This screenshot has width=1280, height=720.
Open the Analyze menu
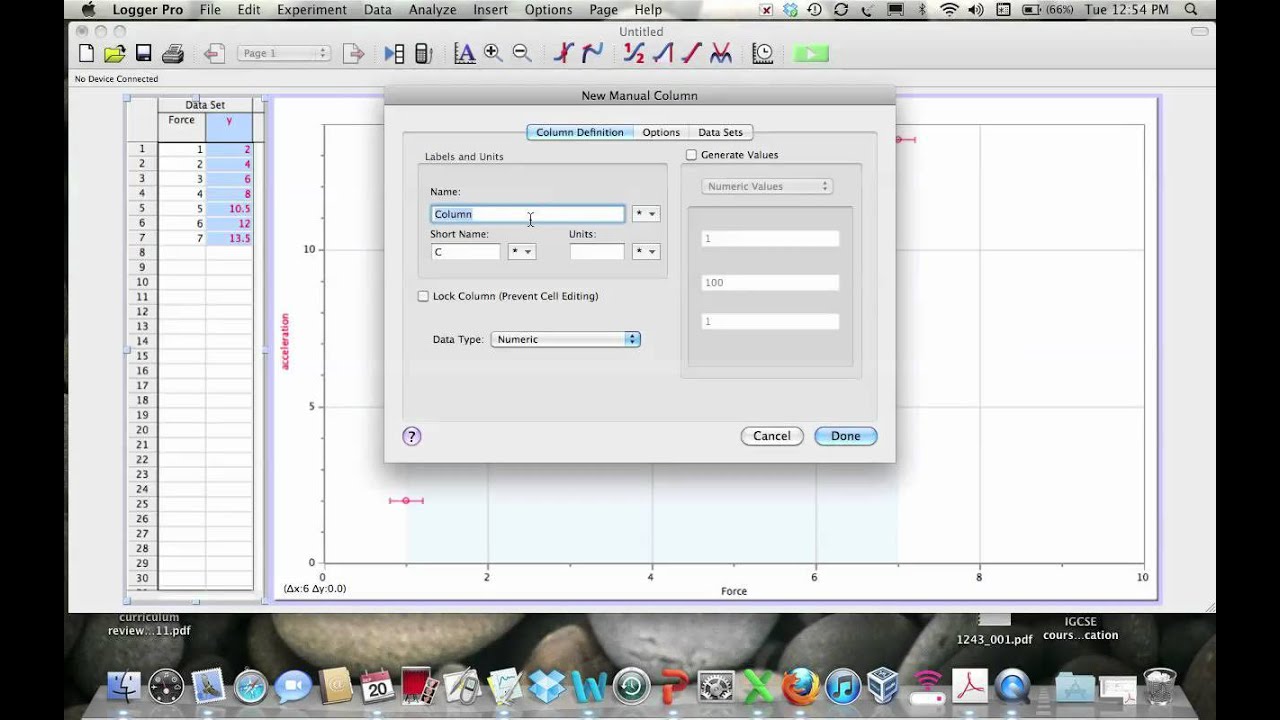[432, 10]
